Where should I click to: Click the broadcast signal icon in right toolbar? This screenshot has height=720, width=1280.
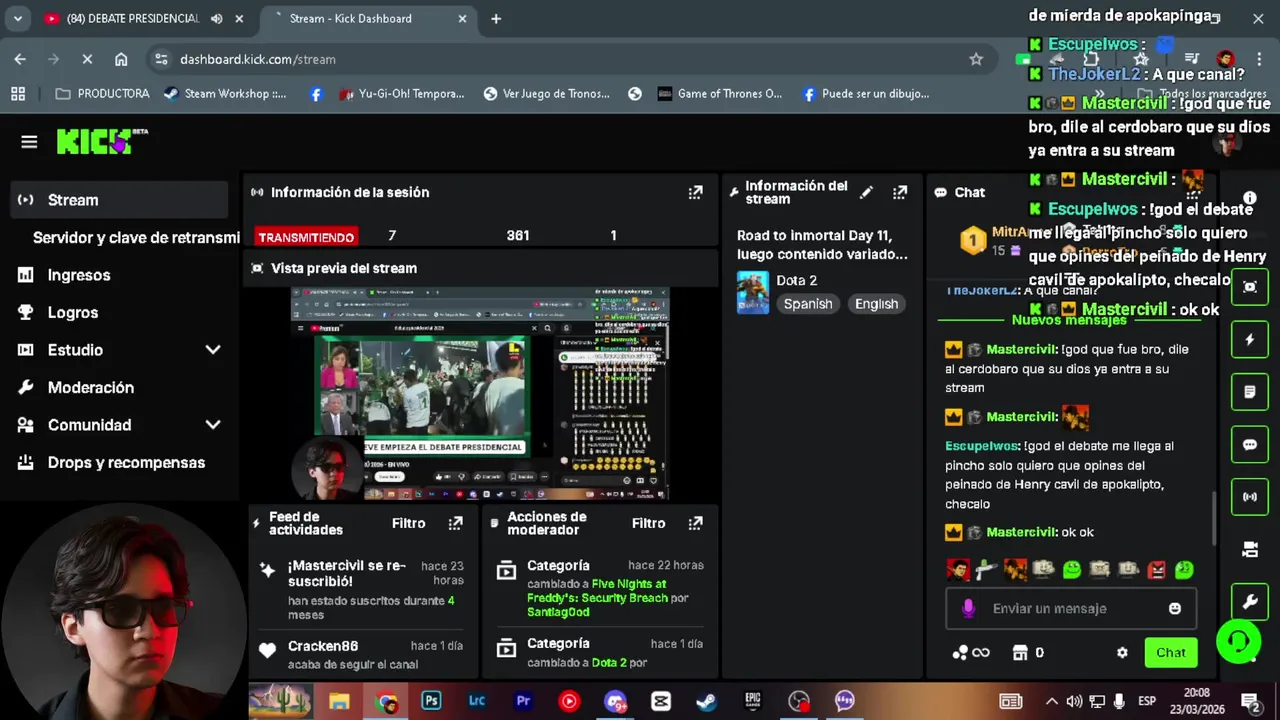pos(1249,497)
